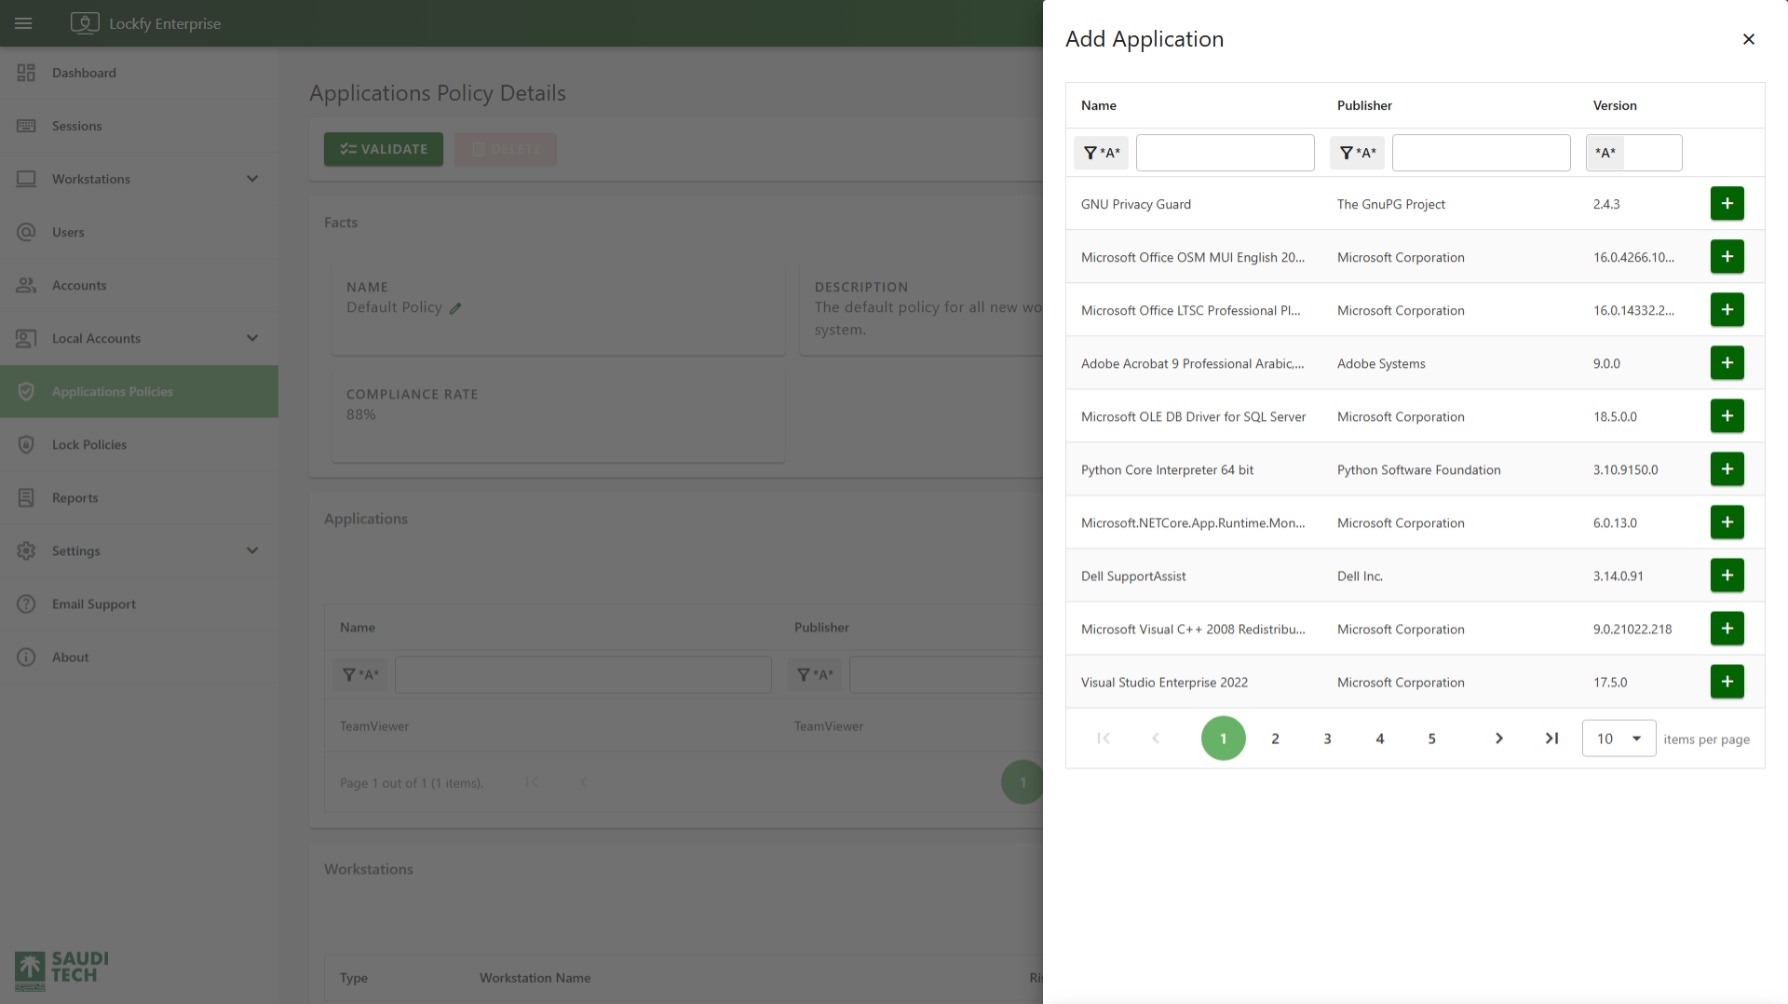Add Microsoft Office OSM MUI English application
The width and height of the screenshot is (1788, 1004).
[x=1727, y=256]
